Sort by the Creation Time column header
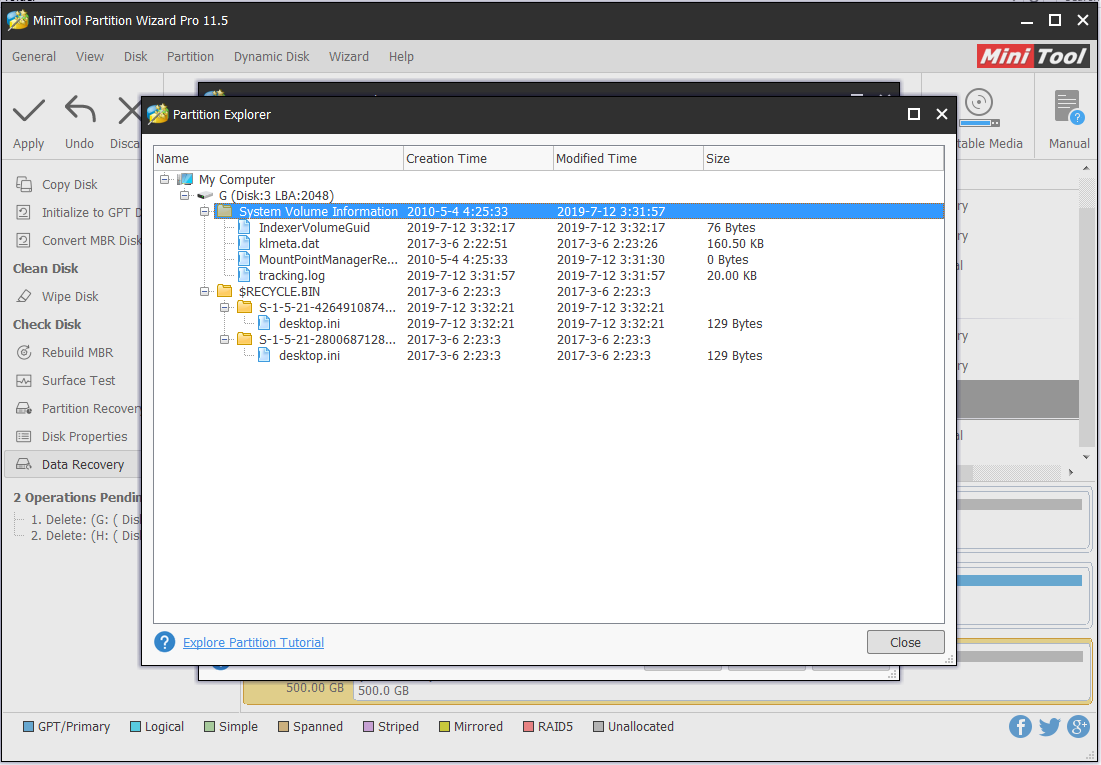Viewport: 1101px width, 765px height. tap(479, 158)
